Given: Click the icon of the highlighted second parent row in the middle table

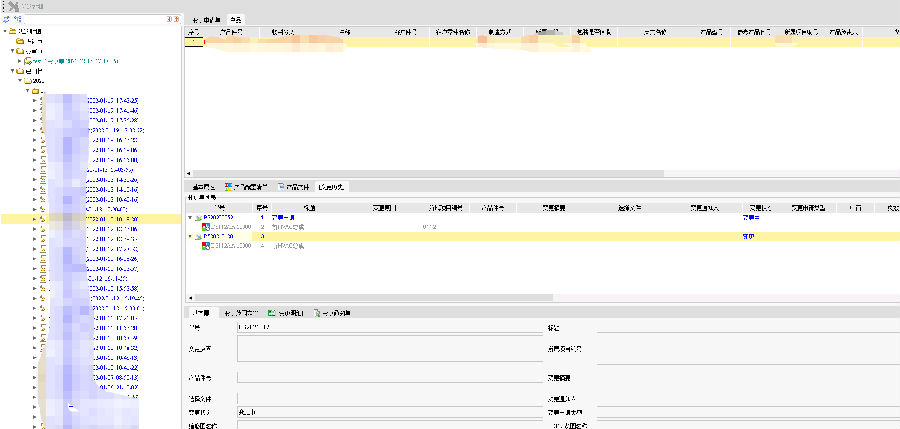Looking at the screenshot, I should [197, 237].
